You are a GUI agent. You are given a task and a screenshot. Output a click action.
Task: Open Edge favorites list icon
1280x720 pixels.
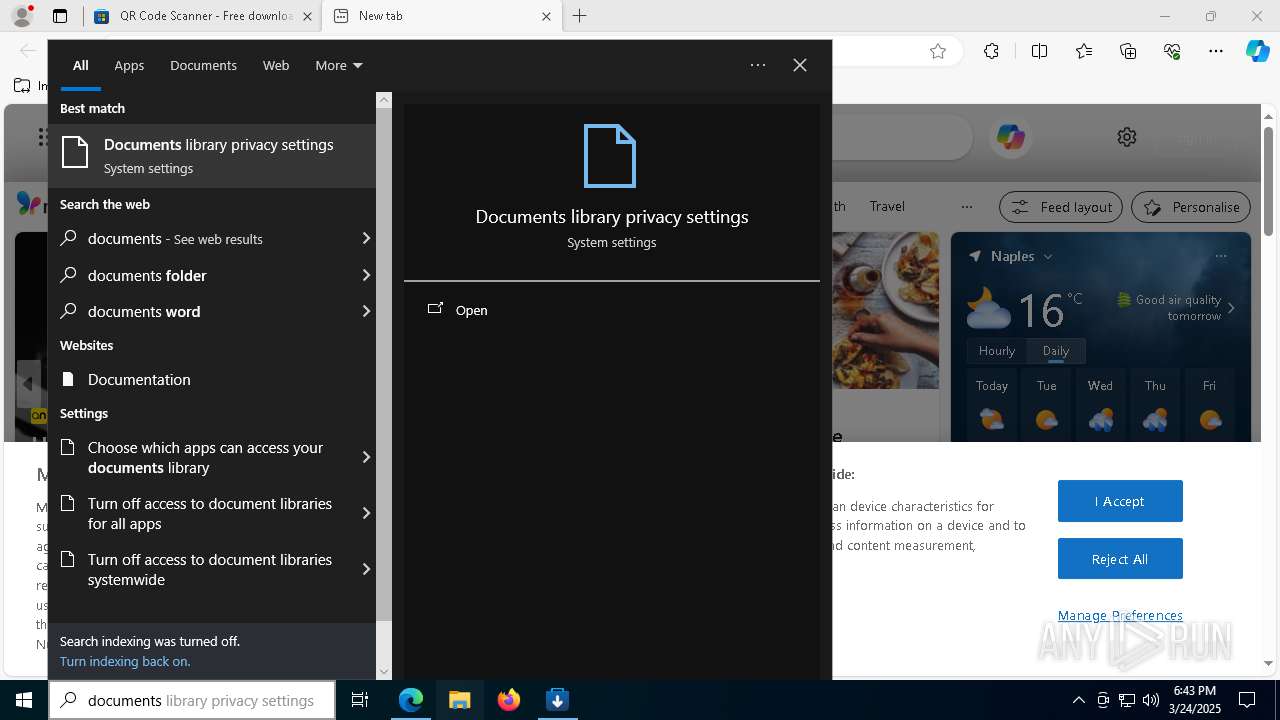tap(1084, 52)
